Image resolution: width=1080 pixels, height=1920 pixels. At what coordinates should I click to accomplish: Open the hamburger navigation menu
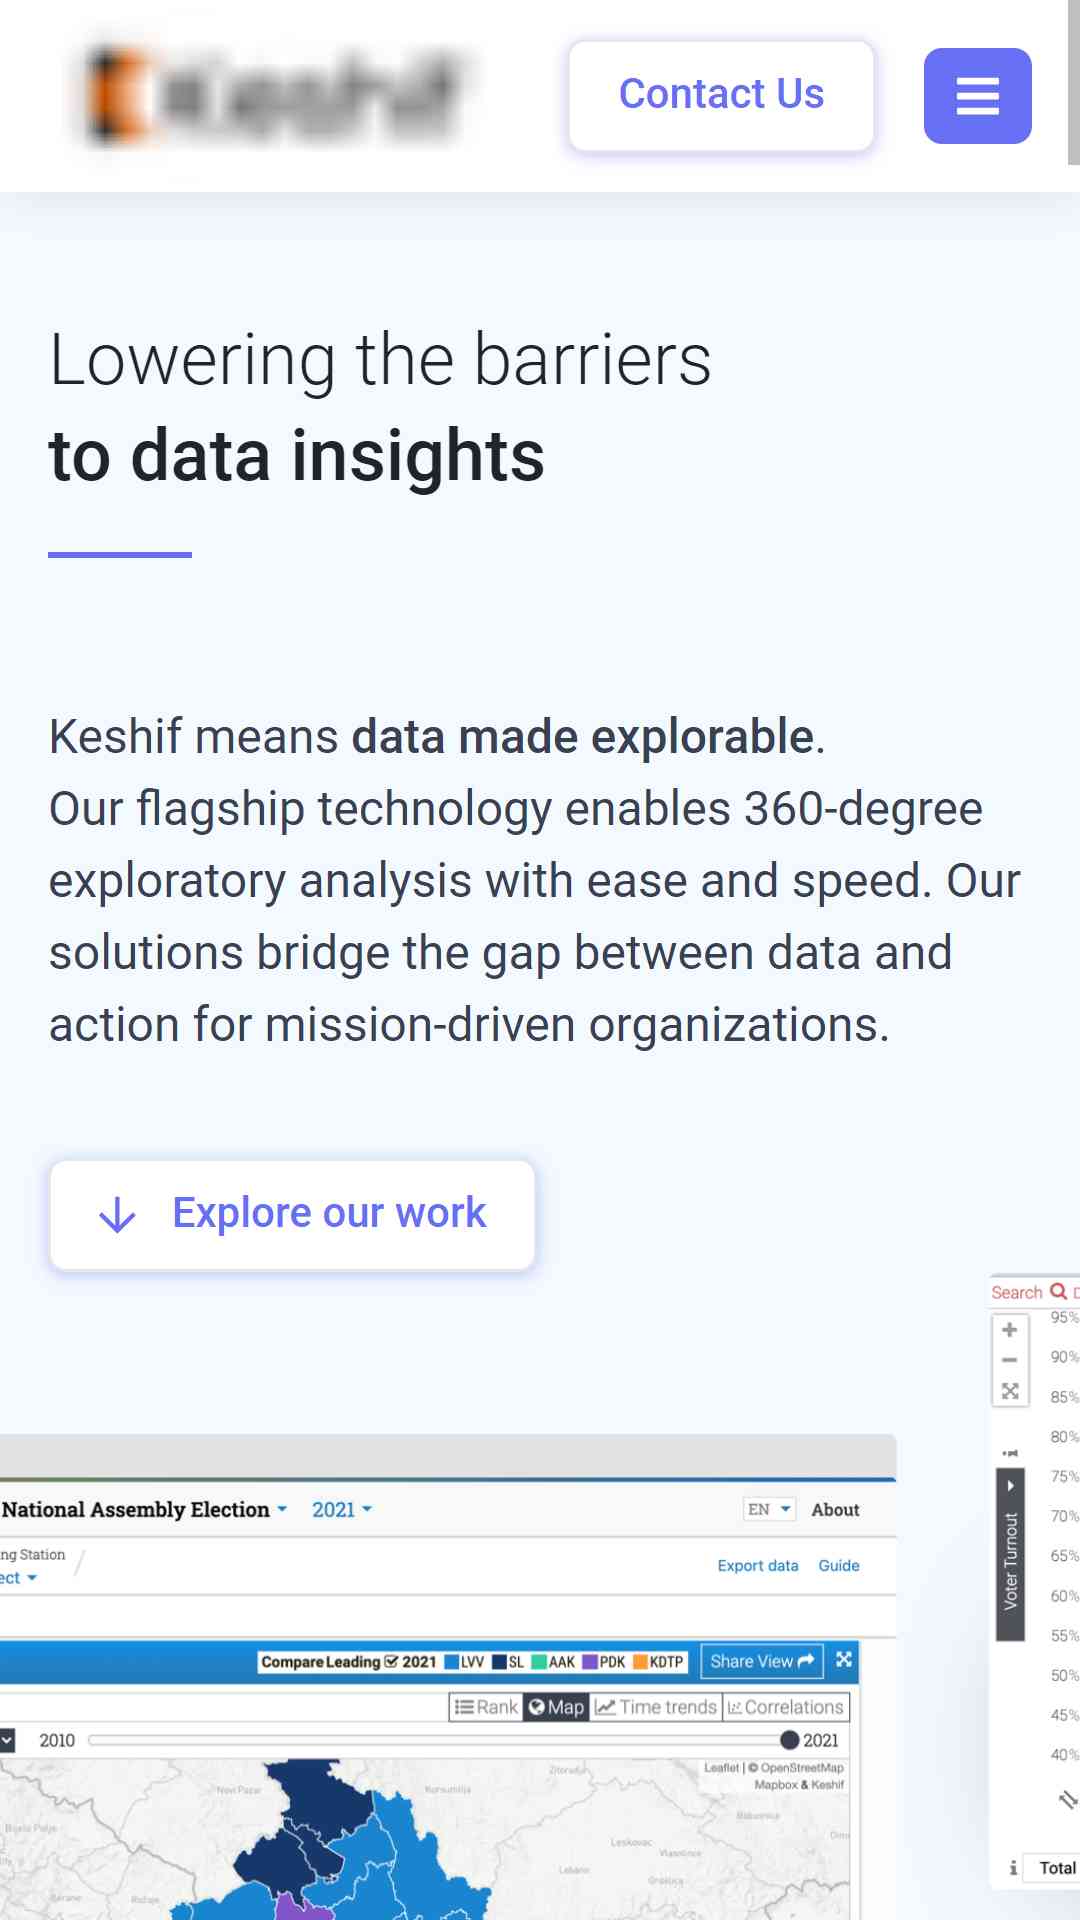point(977,96)
